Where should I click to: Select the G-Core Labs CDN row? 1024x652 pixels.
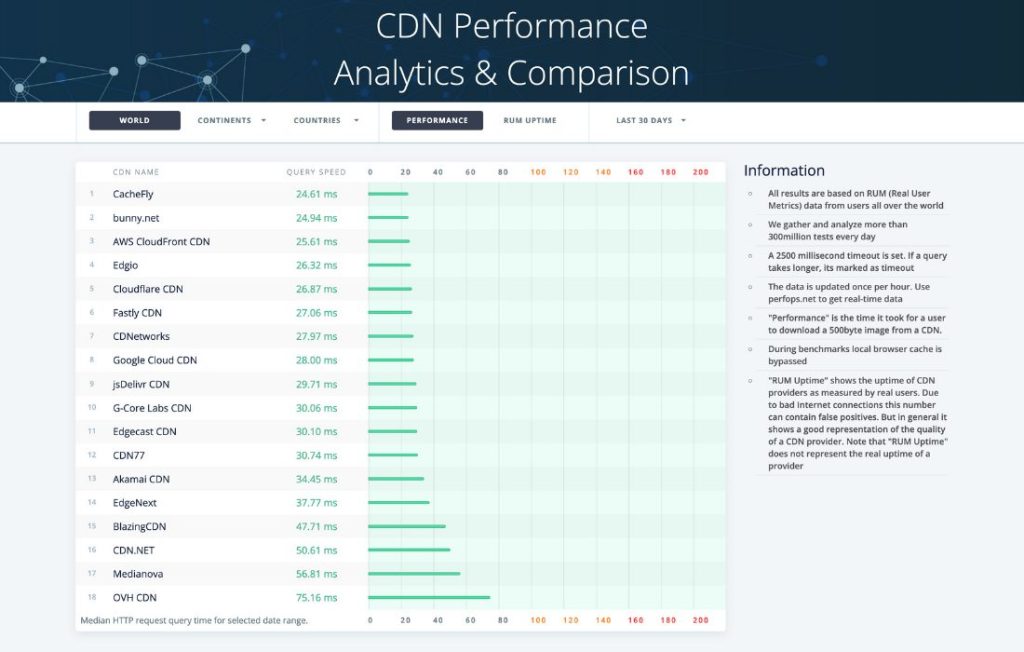(400, 408)
